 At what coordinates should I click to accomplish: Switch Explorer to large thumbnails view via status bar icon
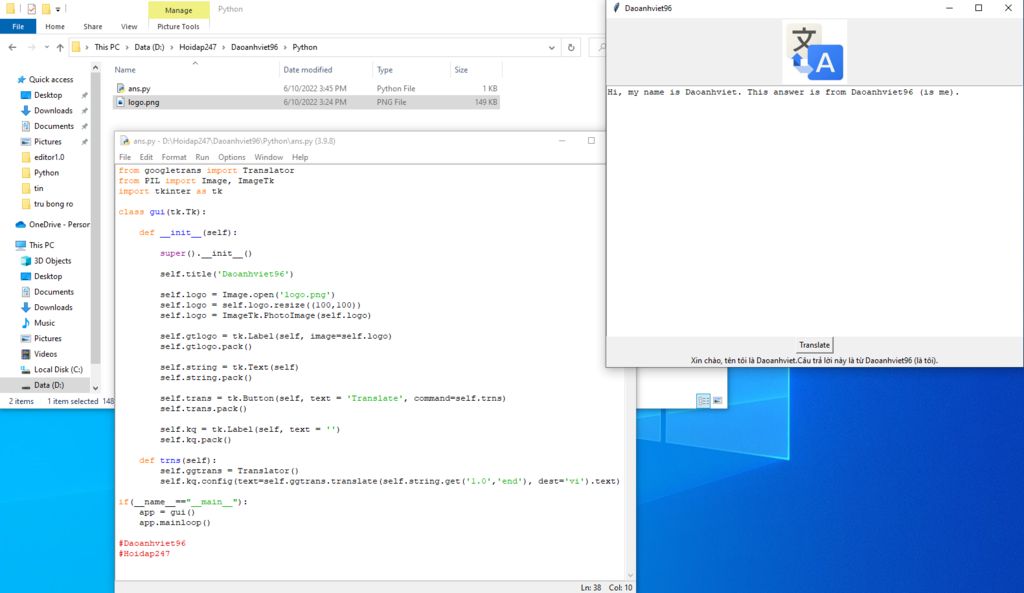717,400
